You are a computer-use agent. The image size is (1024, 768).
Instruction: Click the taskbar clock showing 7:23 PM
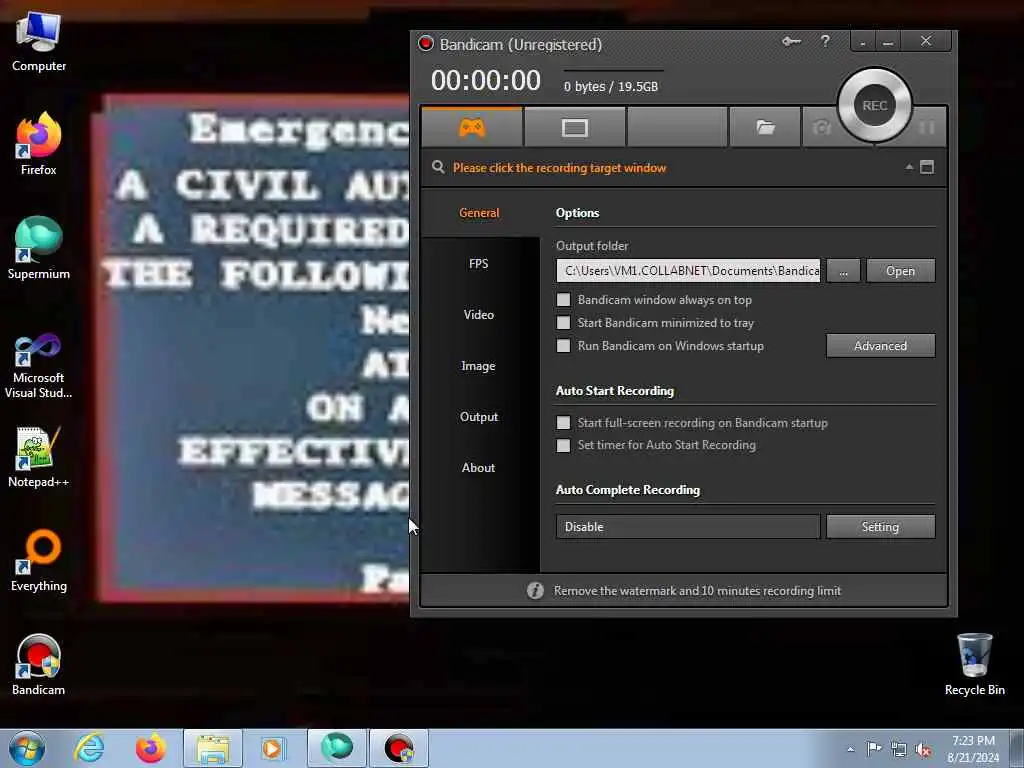[973, 749]
